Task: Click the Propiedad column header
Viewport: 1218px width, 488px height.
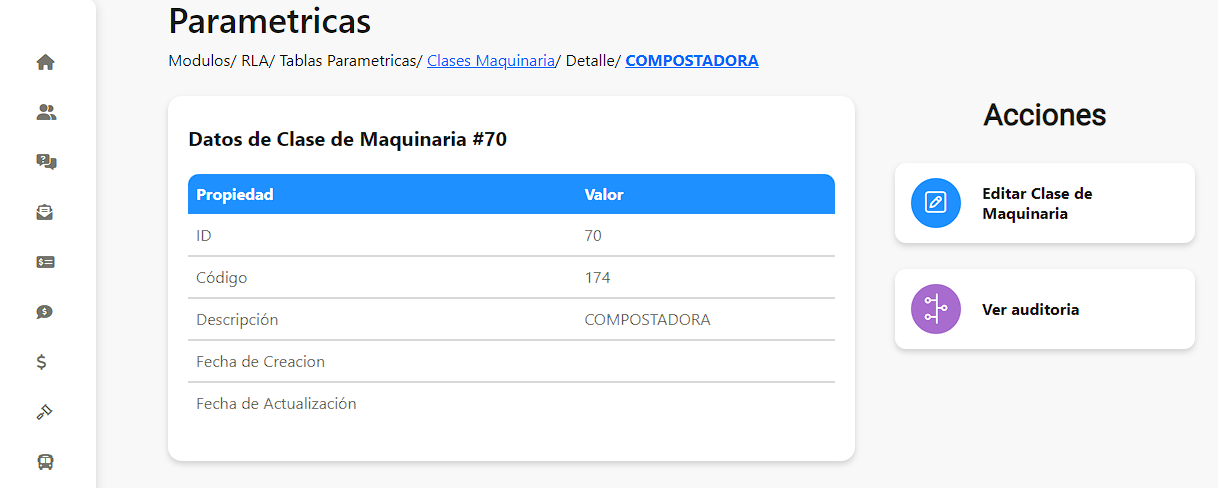Action: click(x=235, y=194)
